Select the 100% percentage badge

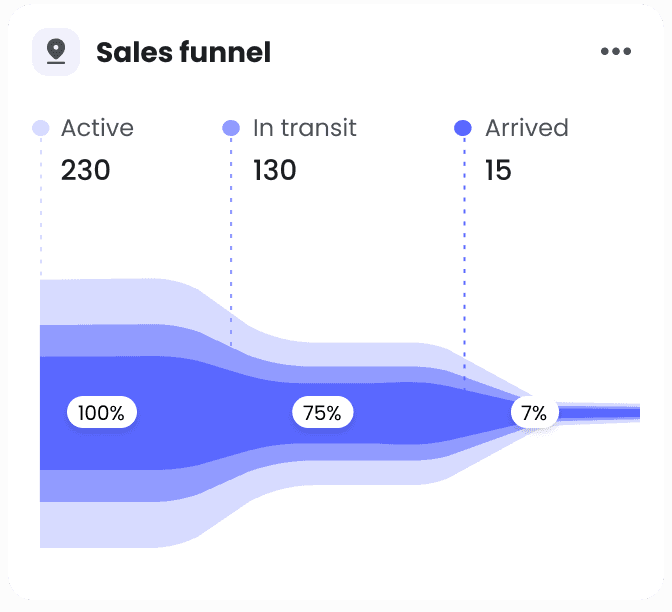pyautogui.click(x=102, y=412)
